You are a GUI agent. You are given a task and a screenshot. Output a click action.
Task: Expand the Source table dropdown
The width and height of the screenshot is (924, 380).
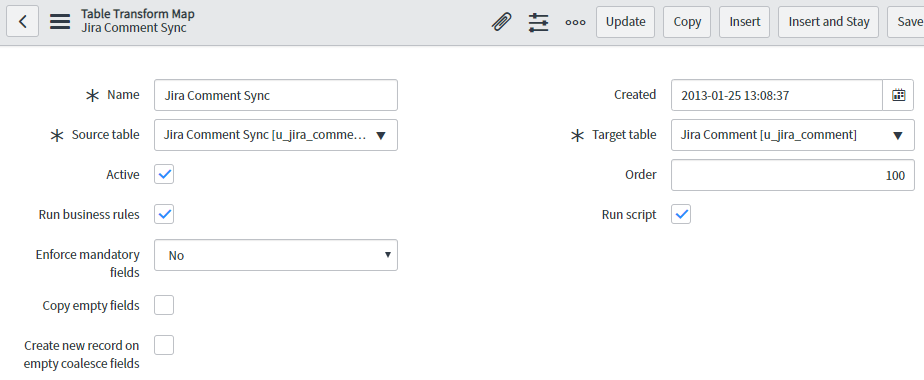(276, 135)
